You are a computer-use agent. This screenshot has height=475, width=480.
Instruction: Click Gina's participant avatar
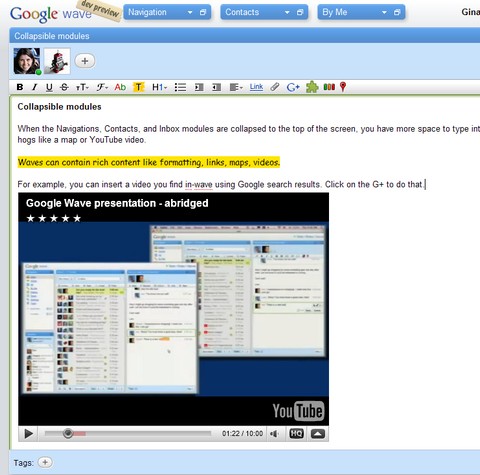[x=27, y=61]
